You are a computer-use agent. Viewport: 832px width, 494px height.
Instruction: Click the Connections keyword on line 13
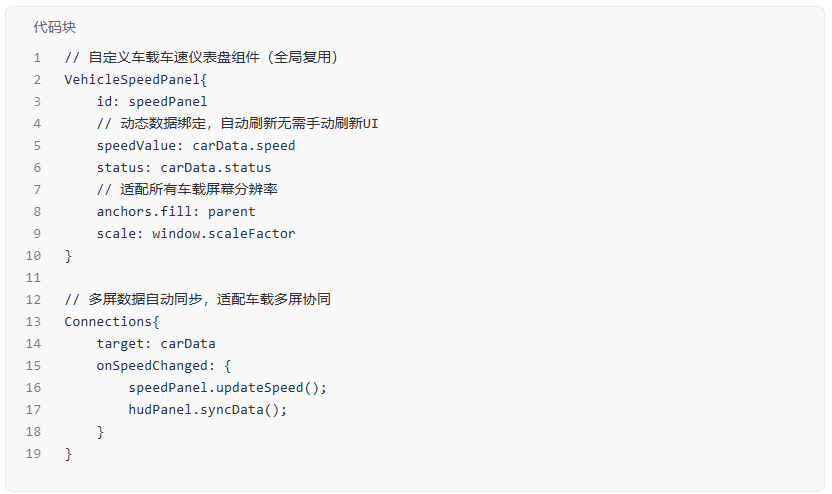coord(108,322)
